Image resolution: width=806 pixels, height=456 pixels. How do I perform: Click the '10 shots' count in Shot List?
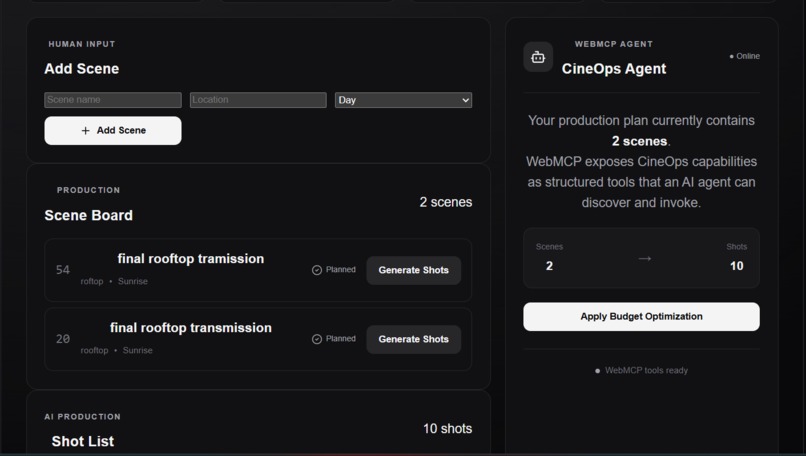[x=447, y=429]
